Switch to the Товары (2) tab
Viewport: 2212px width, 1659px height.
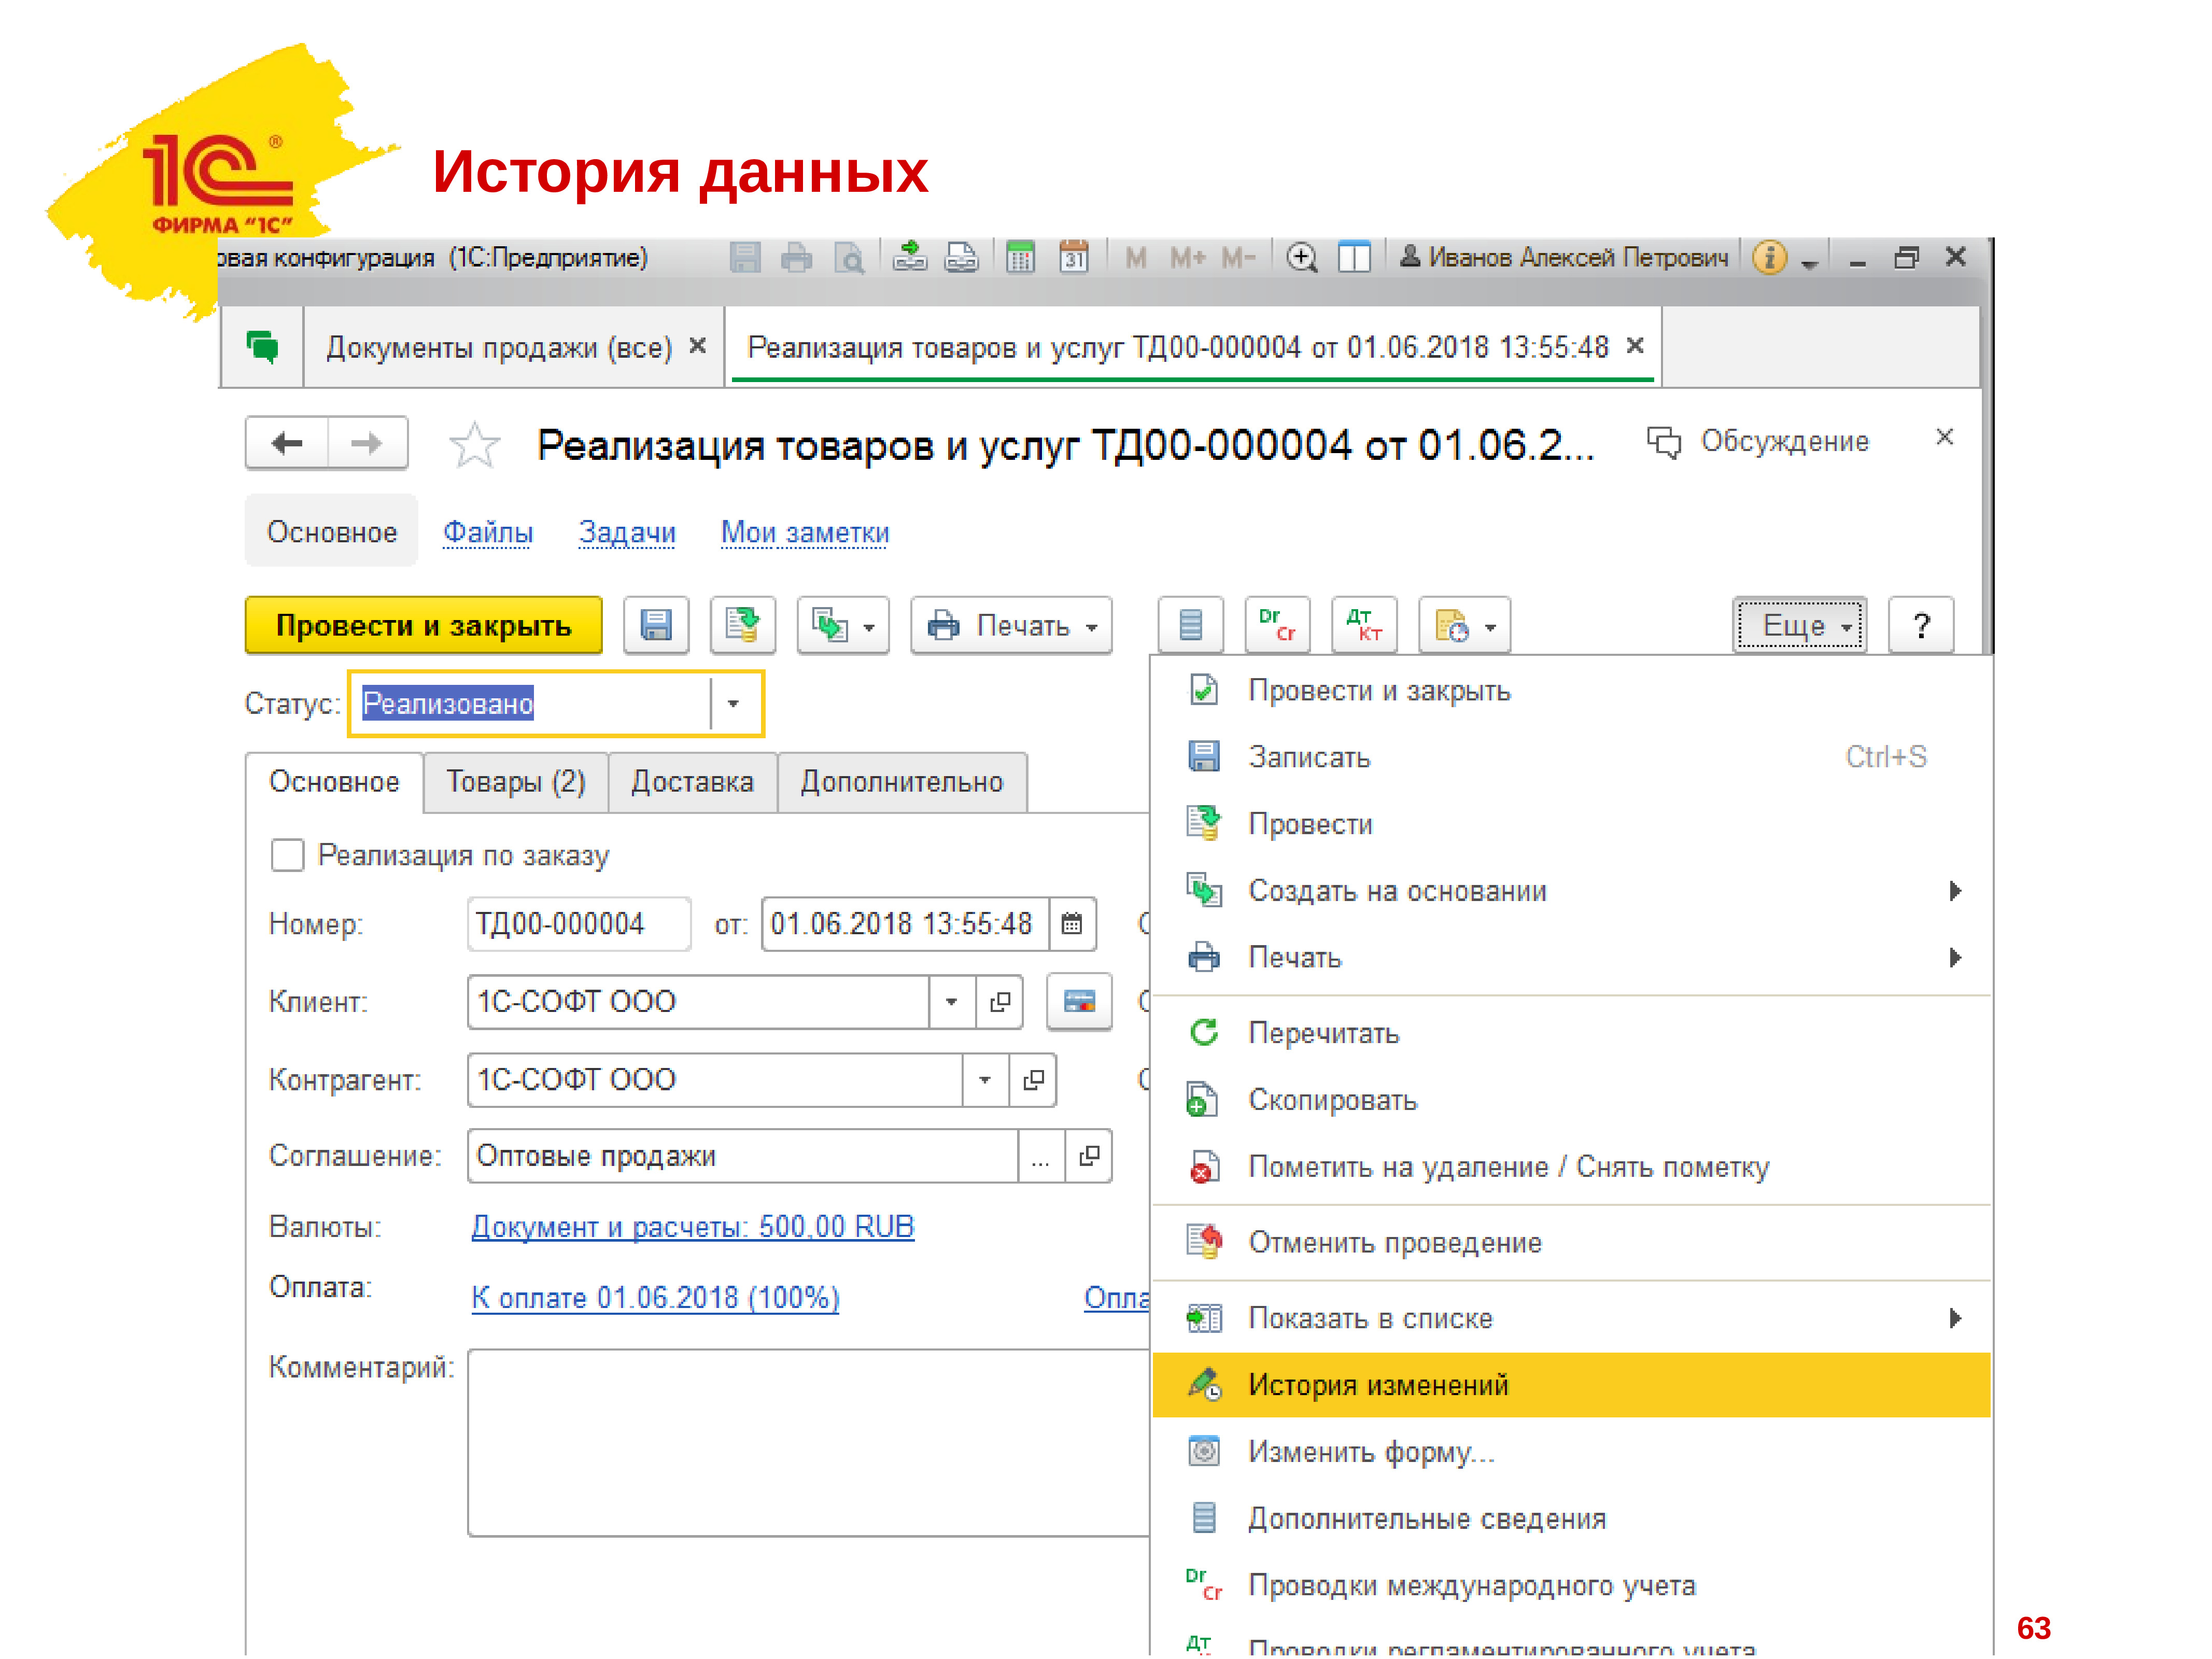click(516, 782)
